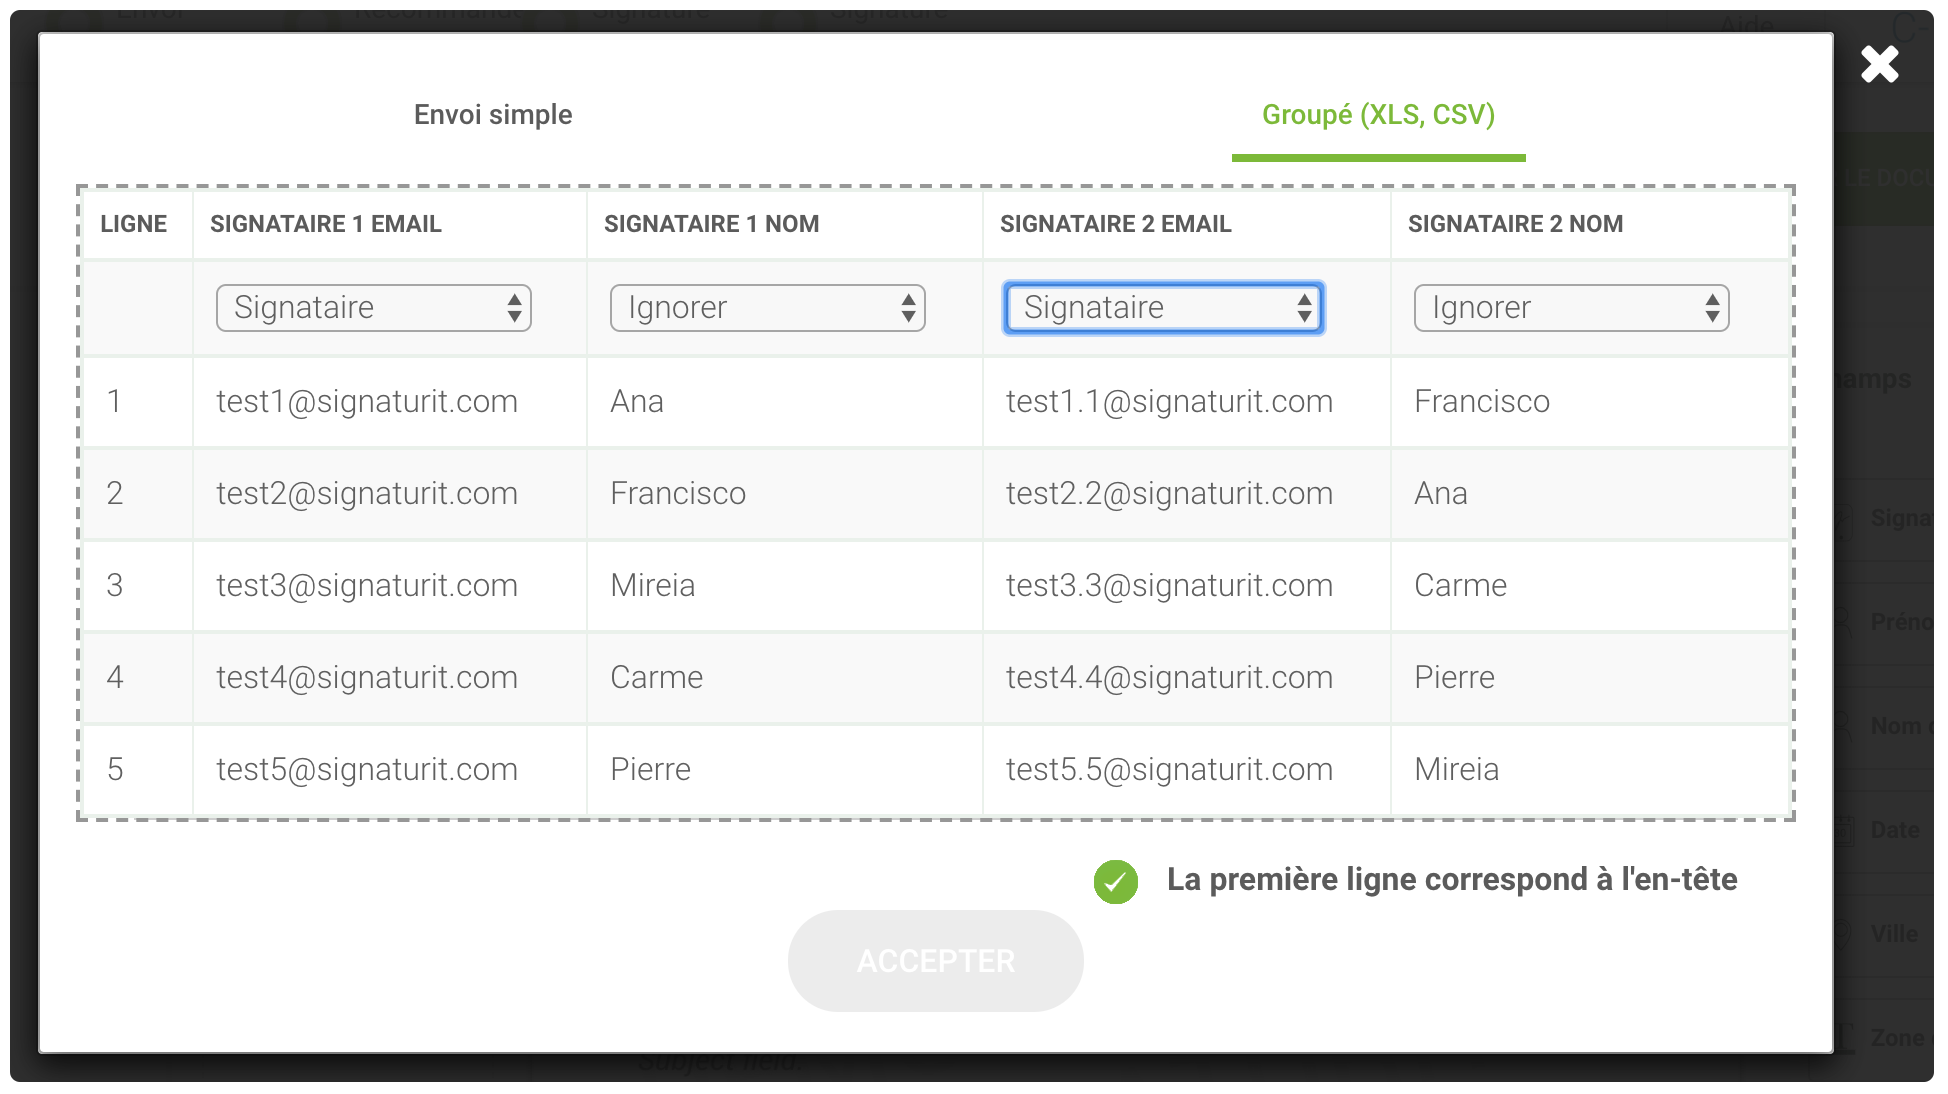Switch to the Groupé (XLS, CSV) tab
This screenshot has height=1094, width=1948.
pos(1378,115)
